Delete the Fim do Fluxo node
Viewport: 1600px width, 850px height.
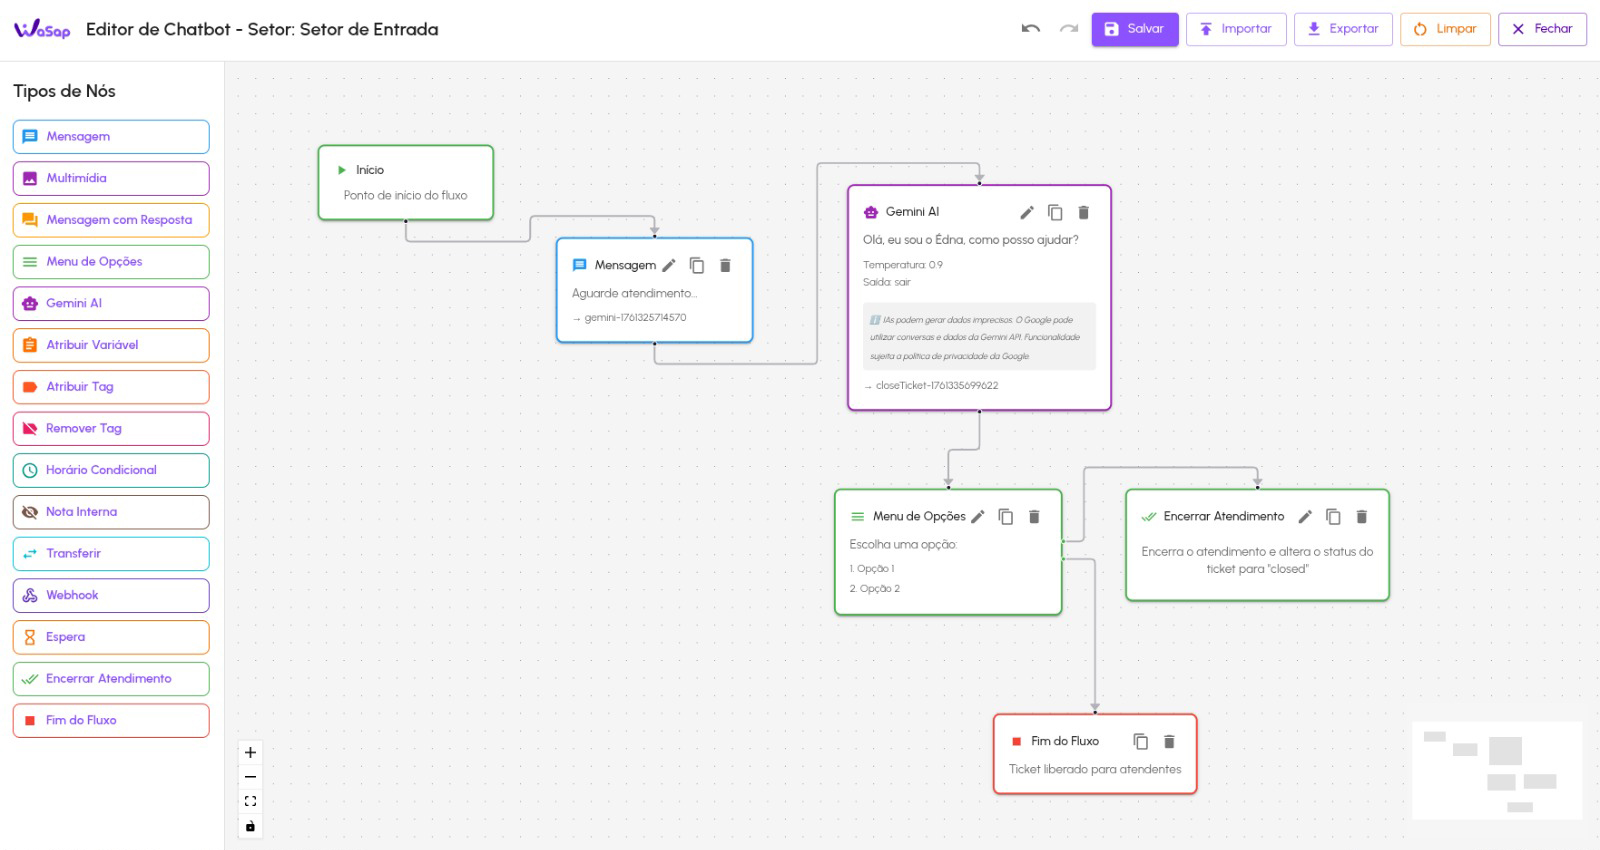click(1169, 742)
